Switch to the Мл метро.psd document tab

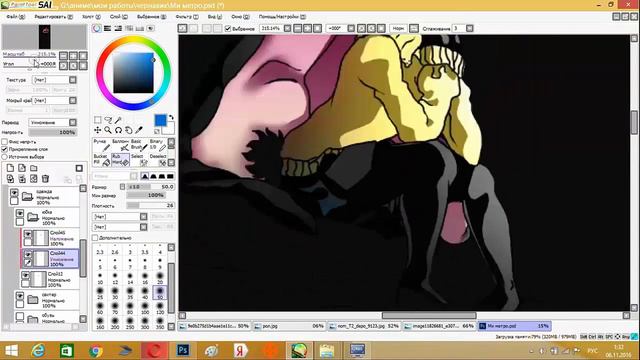click(x=514, y=326)
